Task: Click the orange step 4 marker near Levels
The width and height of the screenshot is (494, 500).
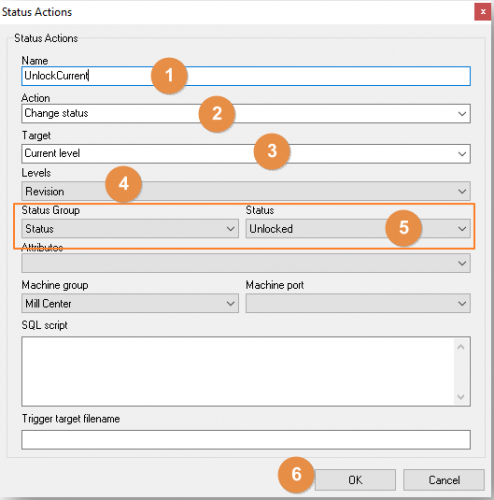Action: [124, 184]
